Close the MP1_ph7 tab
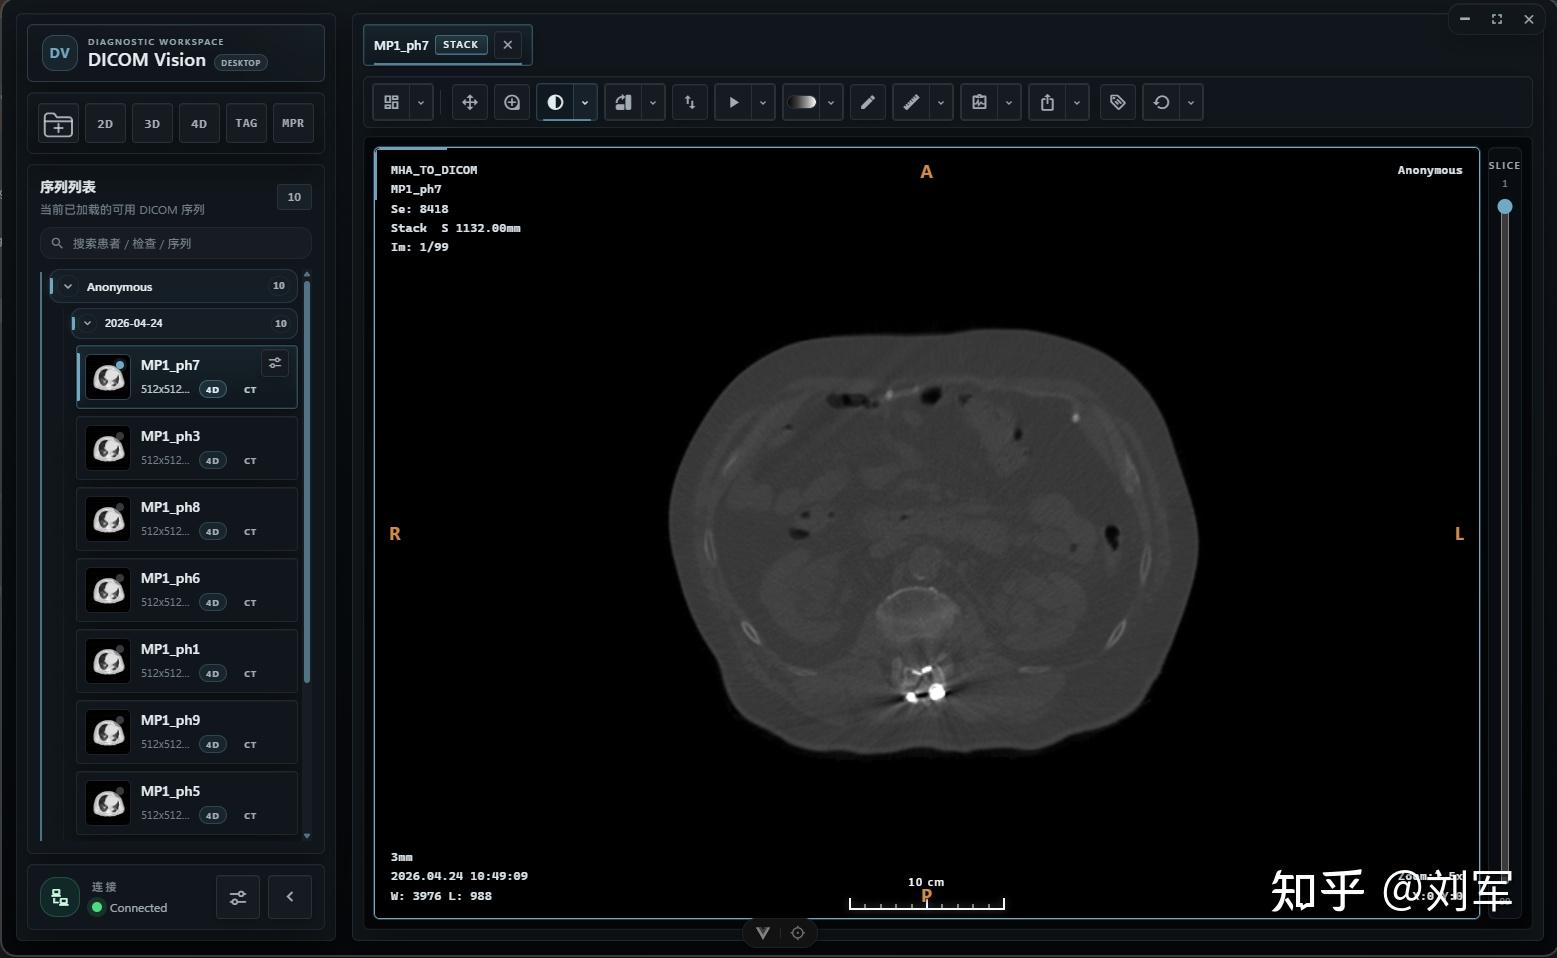The image size is (1557, 958). pyautogui.click(x=508, y=45)
